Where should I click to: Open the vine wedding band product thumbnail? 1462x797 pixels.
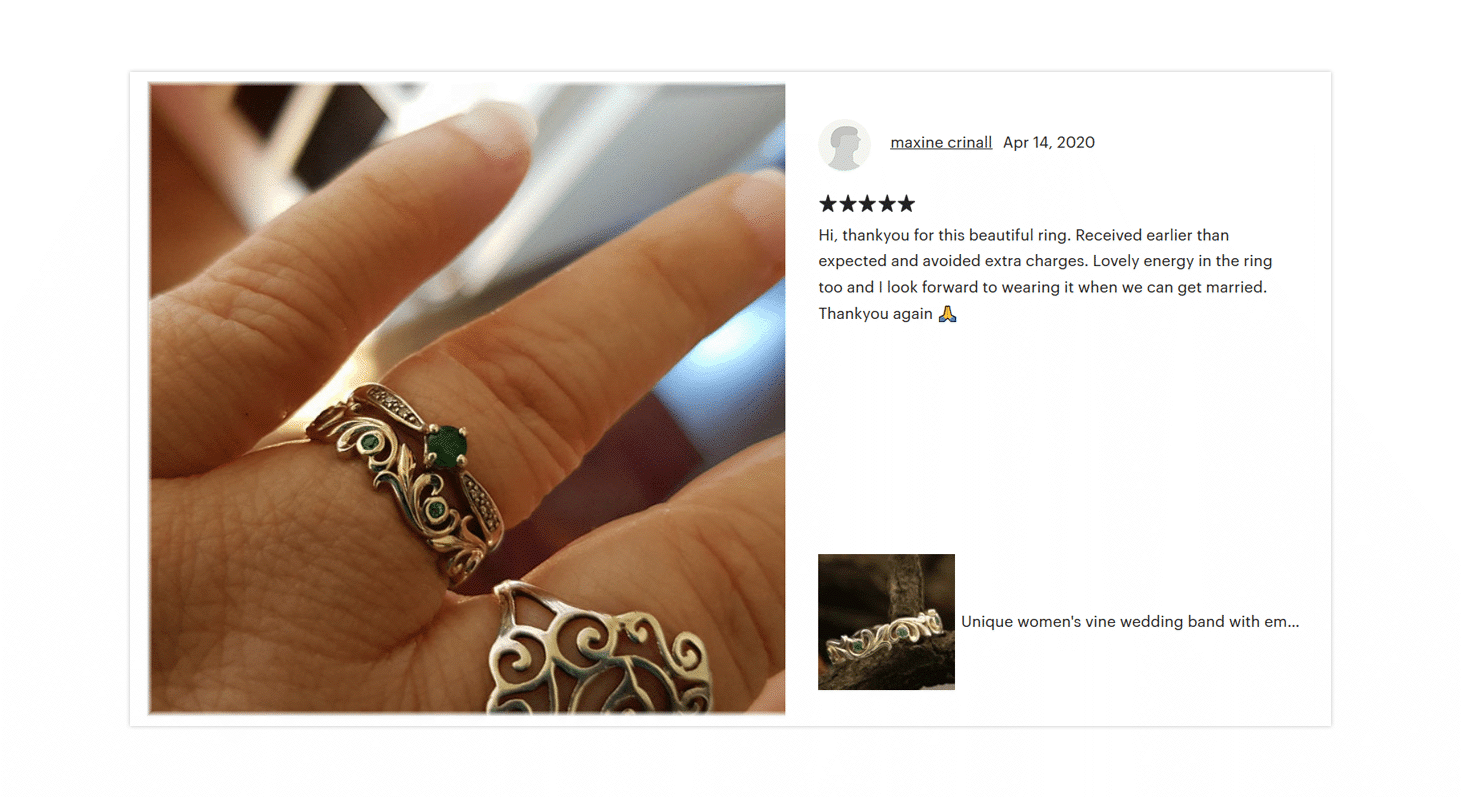[886, 622]
